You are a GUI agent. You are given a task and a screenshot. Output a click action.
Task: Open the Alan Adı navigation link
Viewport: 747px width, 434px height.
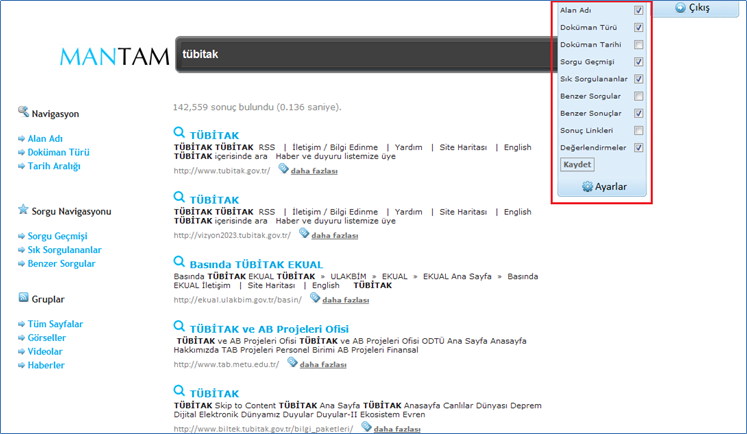point(45,139)
